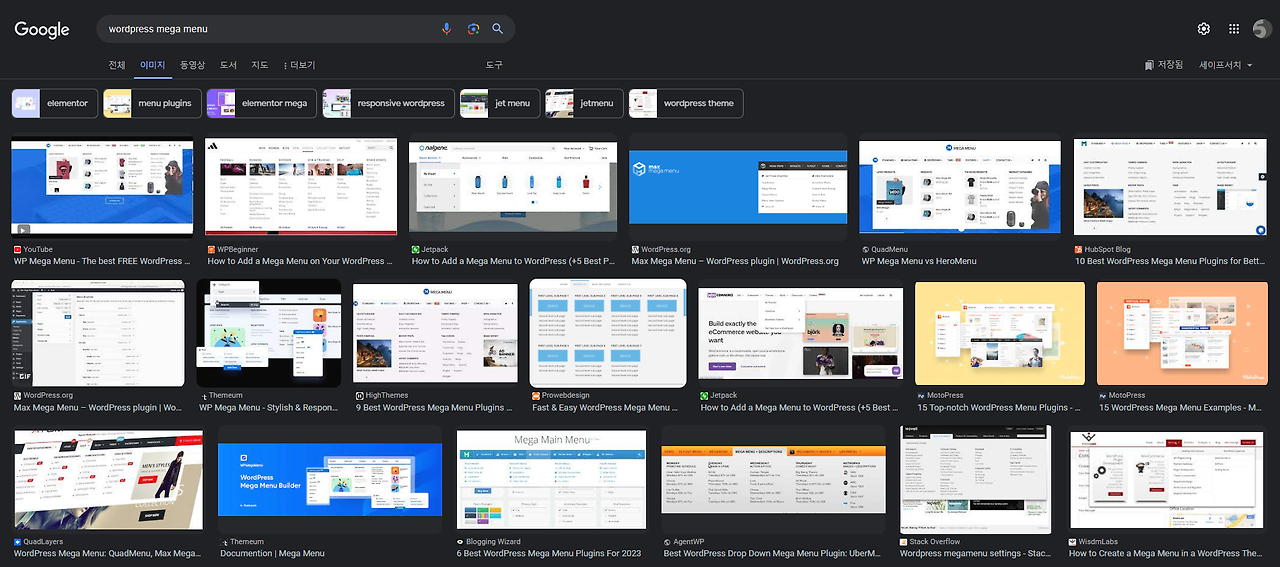
Task: Click '9 Best WordPress Mega Menu Plugins' title
Action: [434, 407]
